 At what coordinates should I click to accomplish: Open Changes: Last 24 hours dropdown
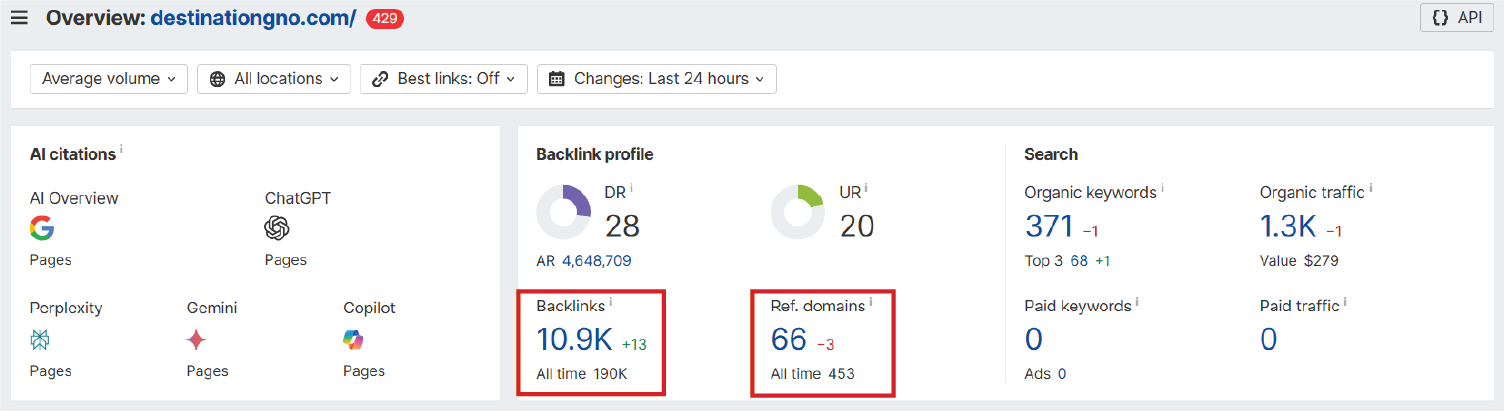[x=657, y=79]
